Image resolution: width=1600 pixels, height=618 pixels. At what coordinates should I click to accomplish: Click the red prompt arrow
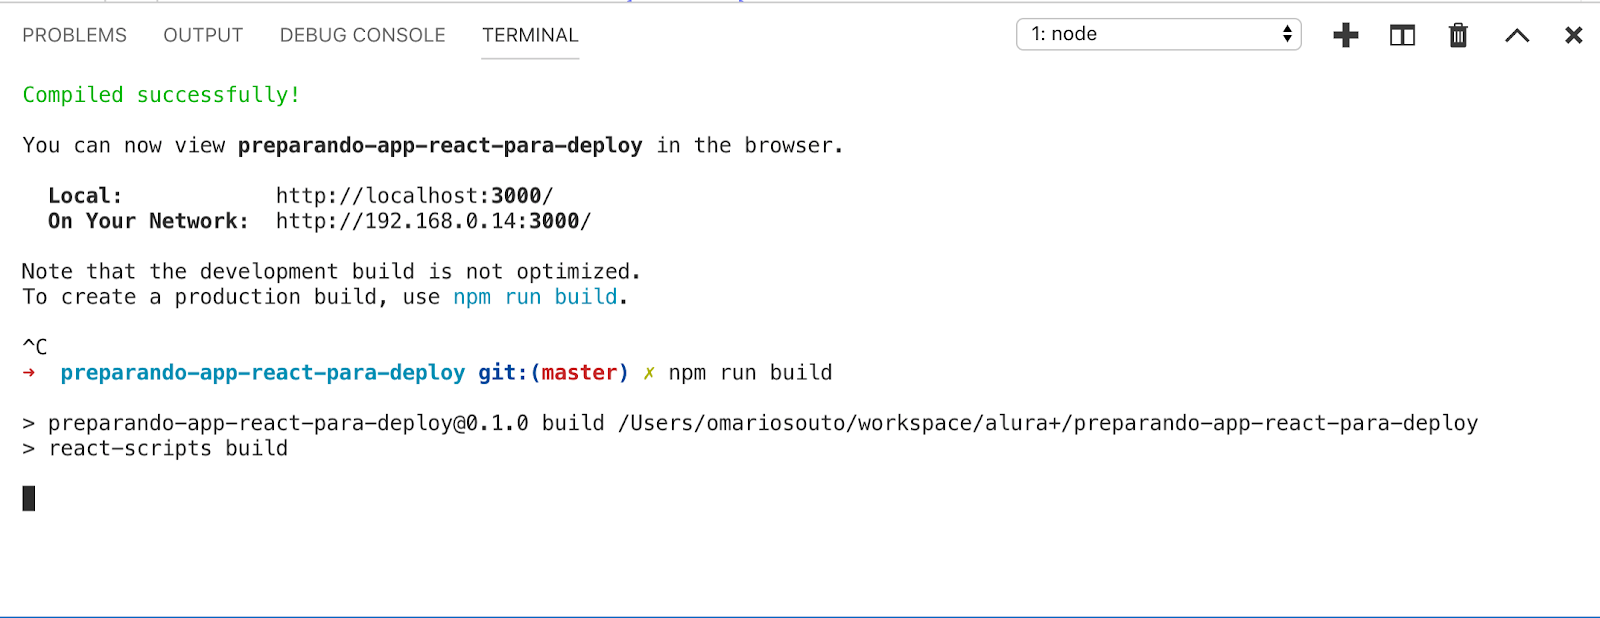click(29, 373)
